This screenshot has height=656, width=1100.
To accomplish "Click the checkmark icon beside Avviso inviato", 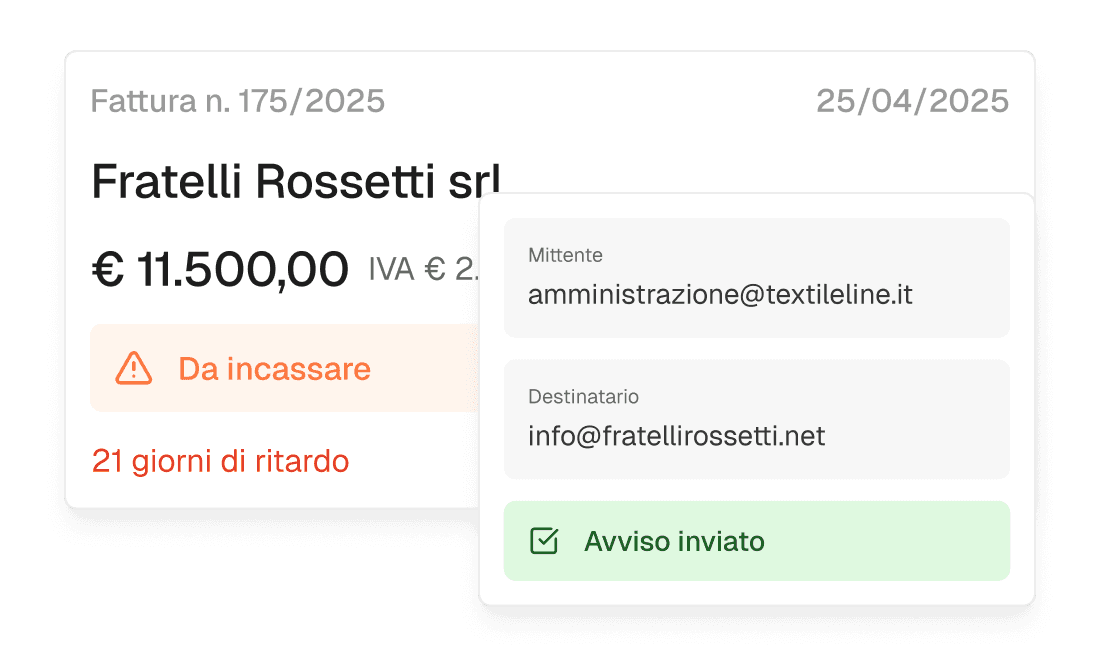I will tap(544, 541).
